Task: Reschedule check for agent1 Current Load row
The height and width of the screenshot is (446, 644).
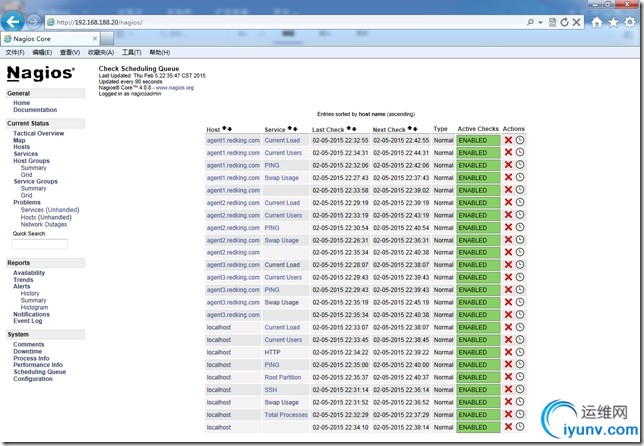Action: click(520, 140)
